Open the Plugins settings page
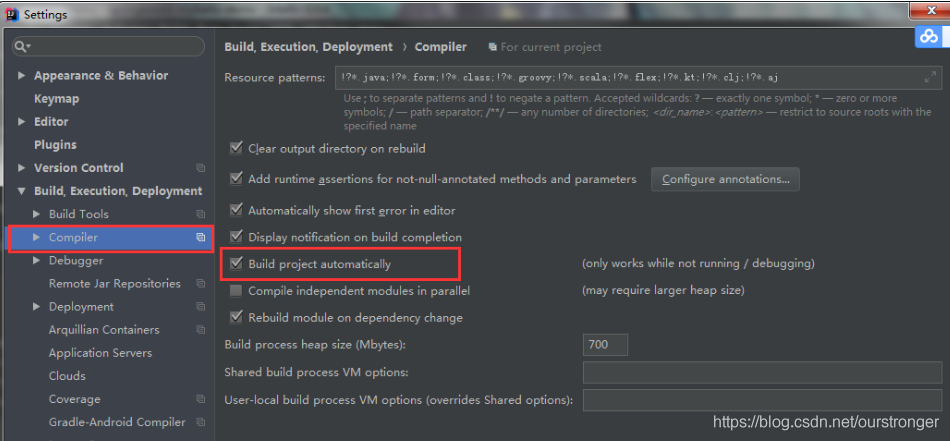This screenshot has height=441, width=950. tap(55, 145)
